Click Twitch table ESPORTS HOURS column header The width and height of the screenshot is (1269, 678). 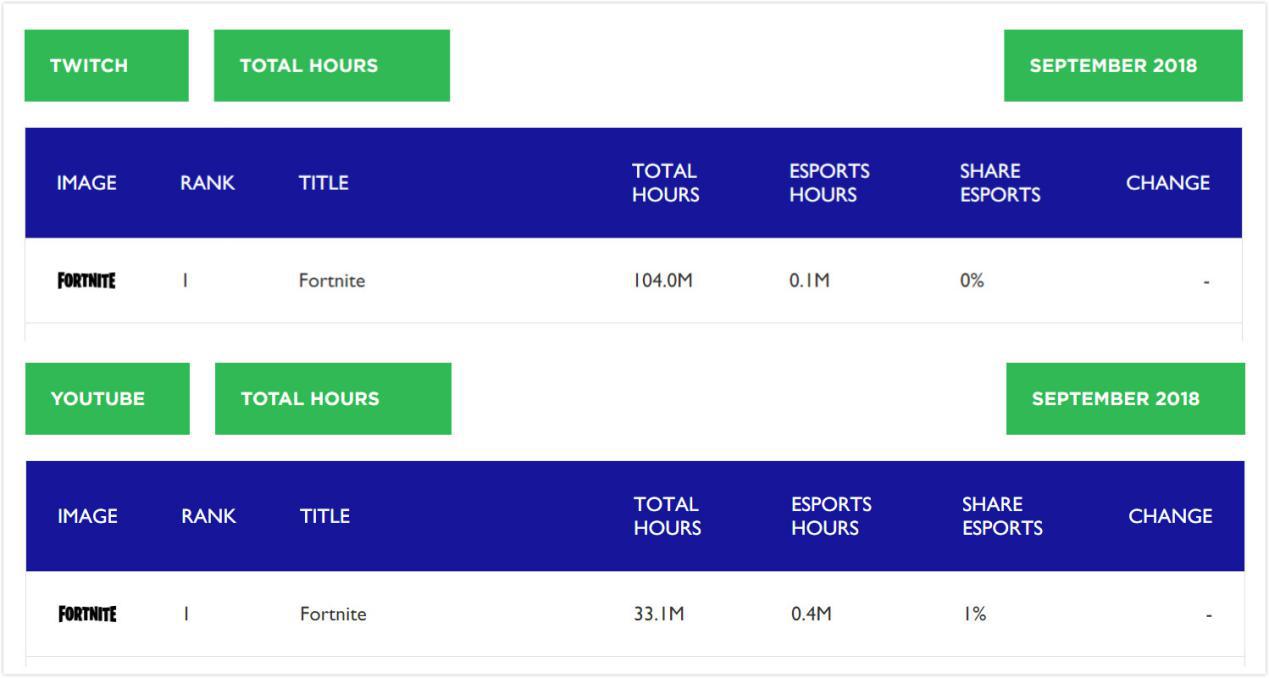click(829, 183)
